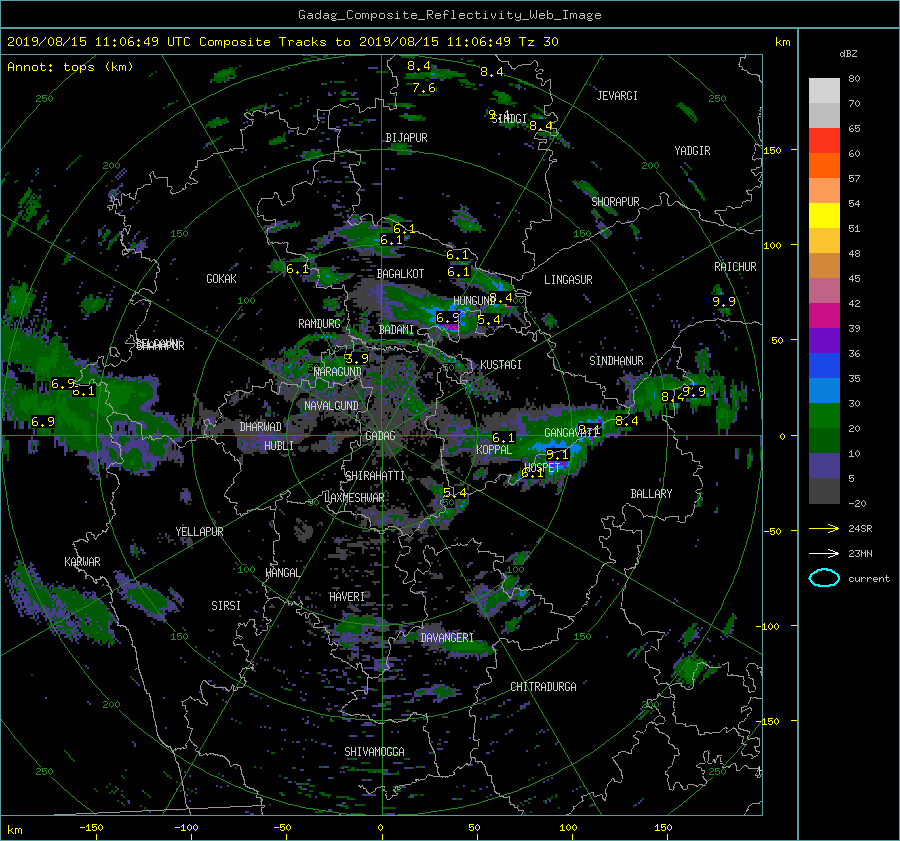Click the cyan 'current' ellipse legend symbol

(824, 578)
